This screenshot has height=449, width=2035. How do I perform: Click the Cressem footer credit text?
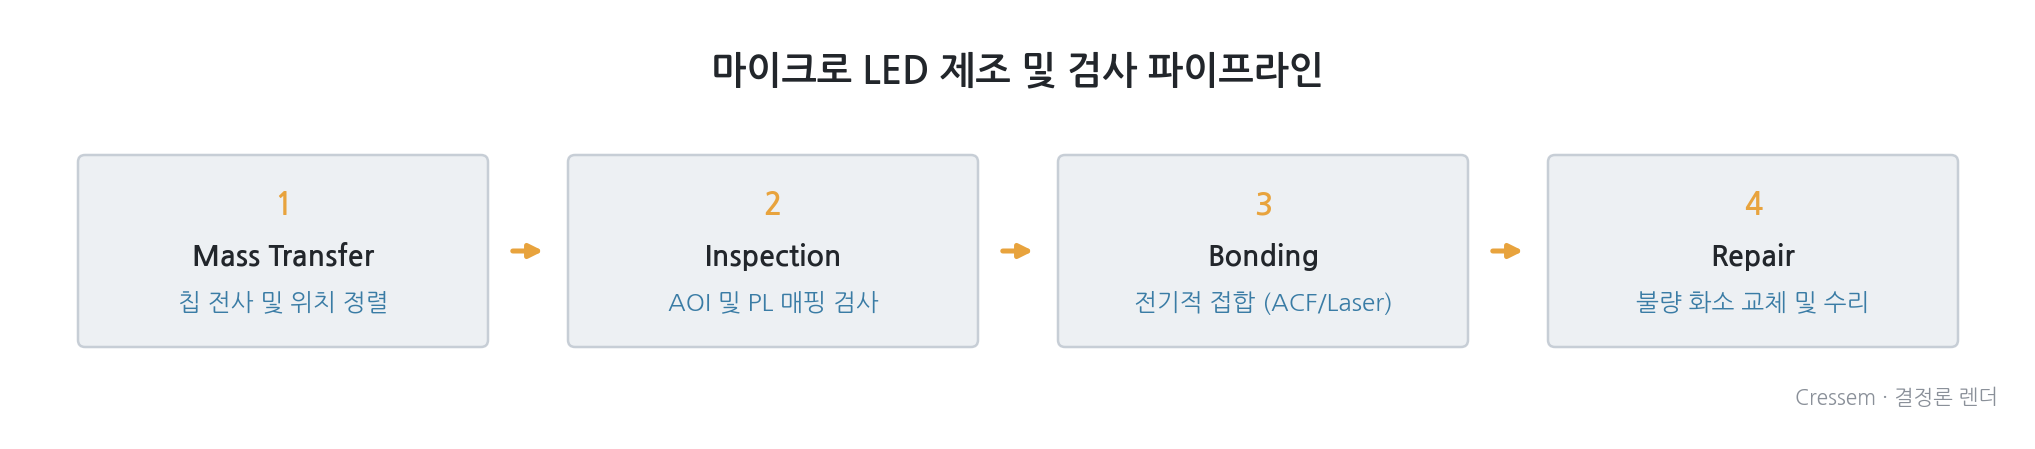point(1896,397)
